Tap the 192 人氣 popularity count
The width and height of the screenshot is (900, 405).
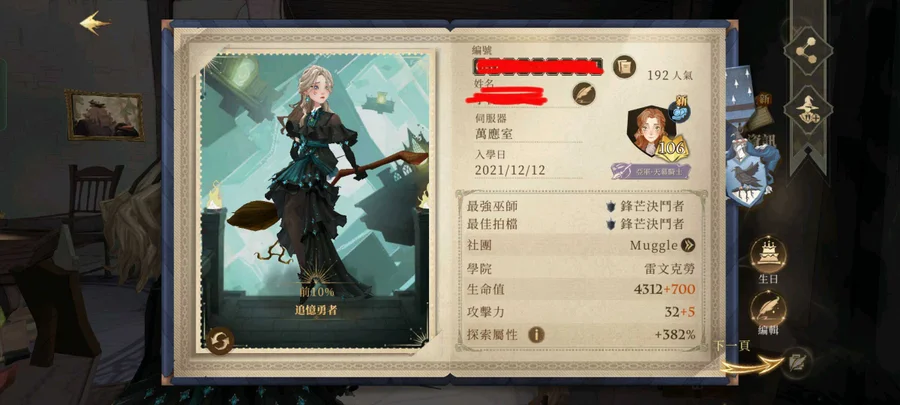pyautogui.click(x=670, y=75)
